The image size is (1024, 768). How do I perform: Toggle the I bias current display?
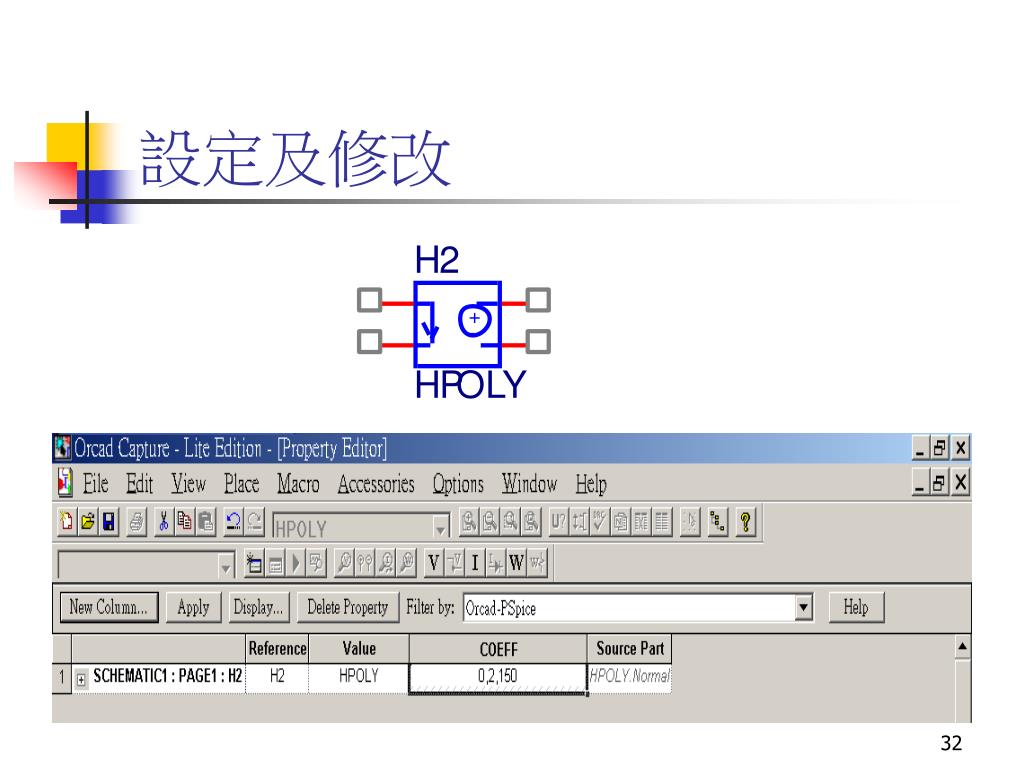475,563
